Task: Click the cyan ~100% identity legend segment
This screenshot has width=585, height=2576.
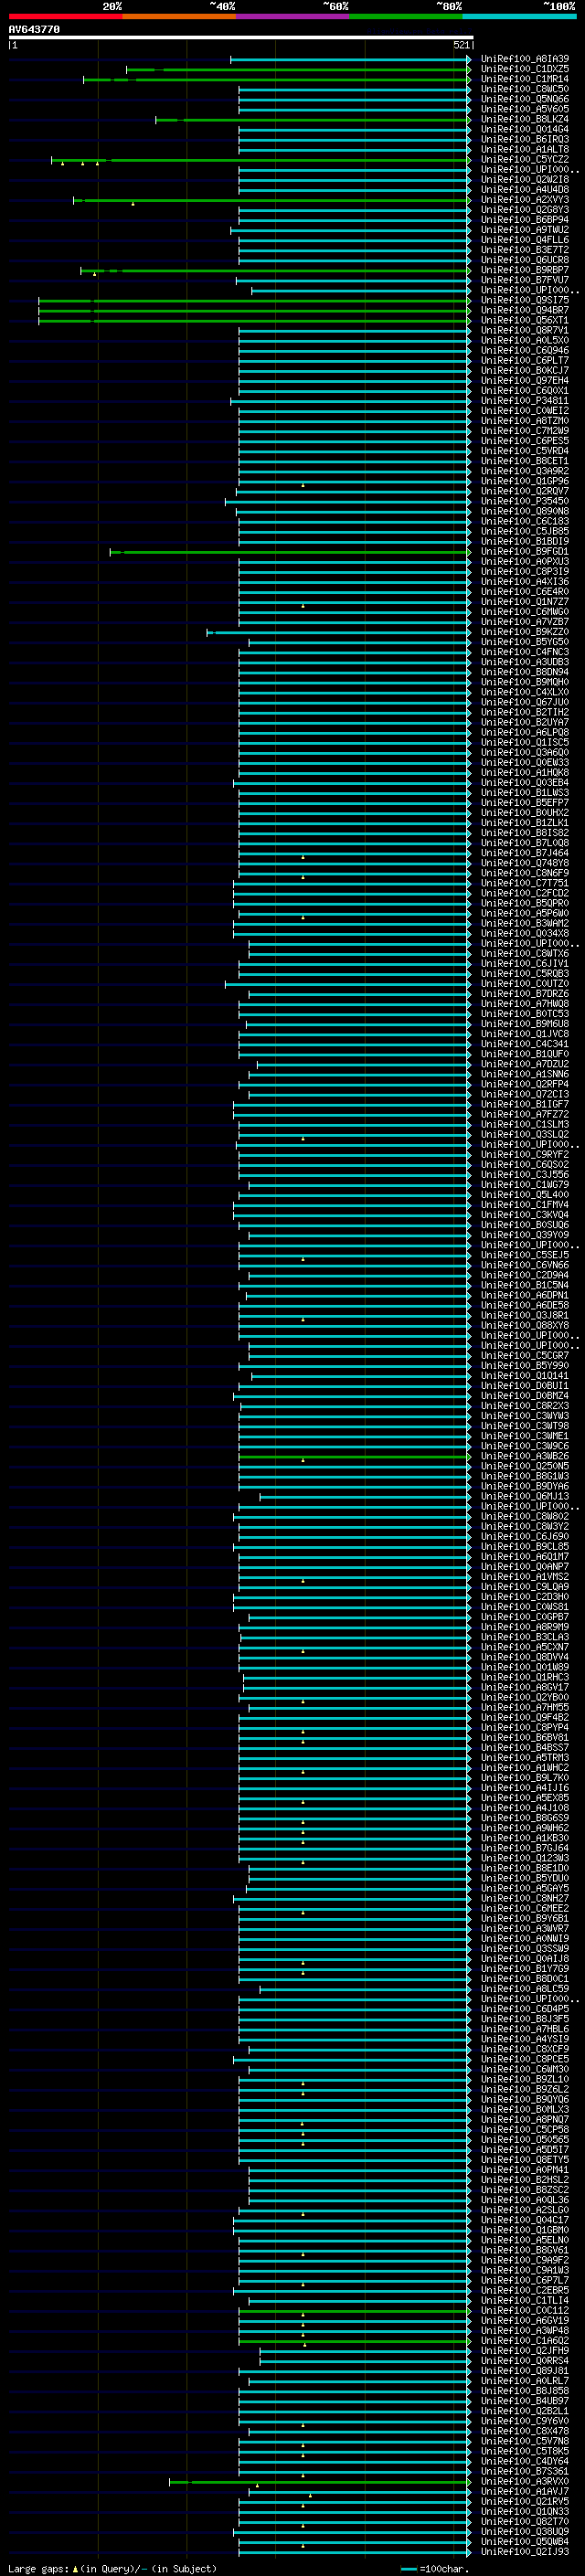Action: pos(519,16)
